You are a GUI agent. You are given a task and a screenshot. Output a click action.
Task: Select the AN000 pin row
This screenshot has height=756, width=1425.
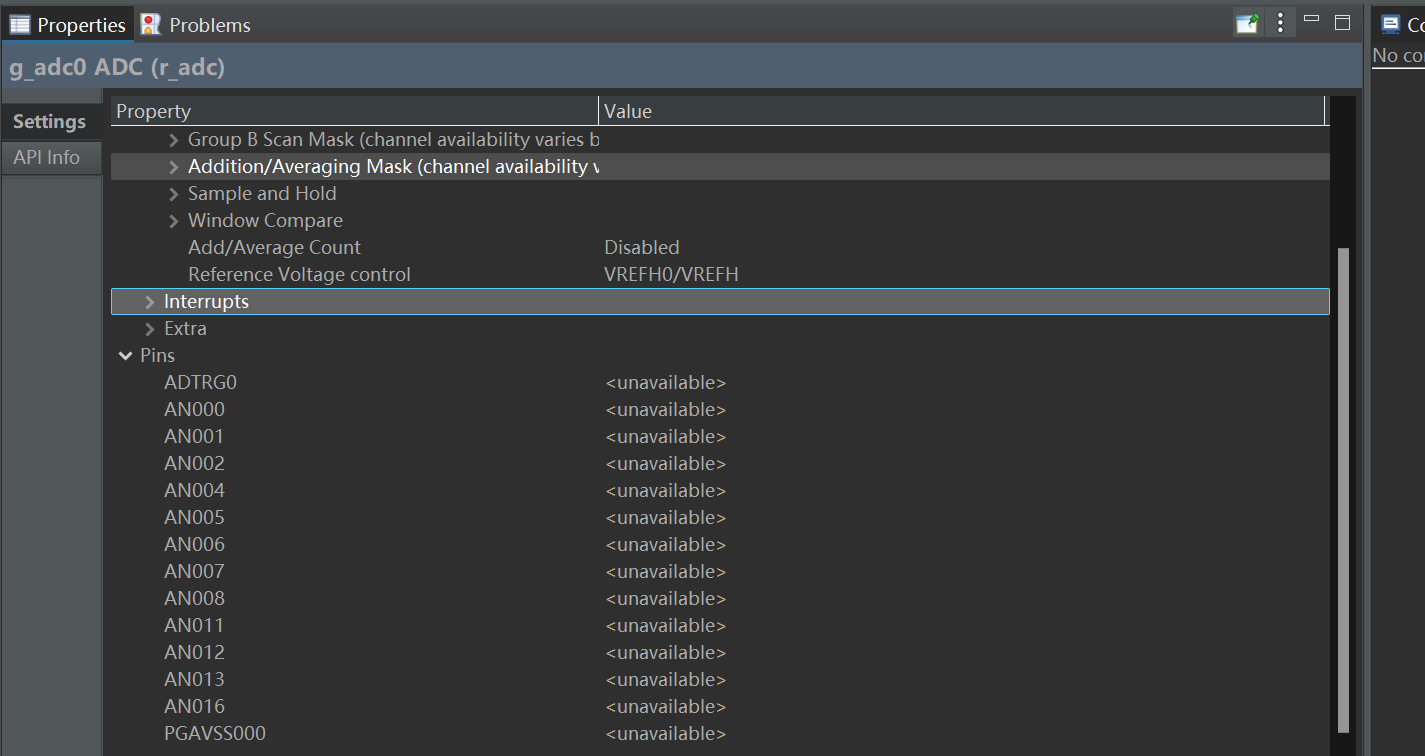point(720,410)
